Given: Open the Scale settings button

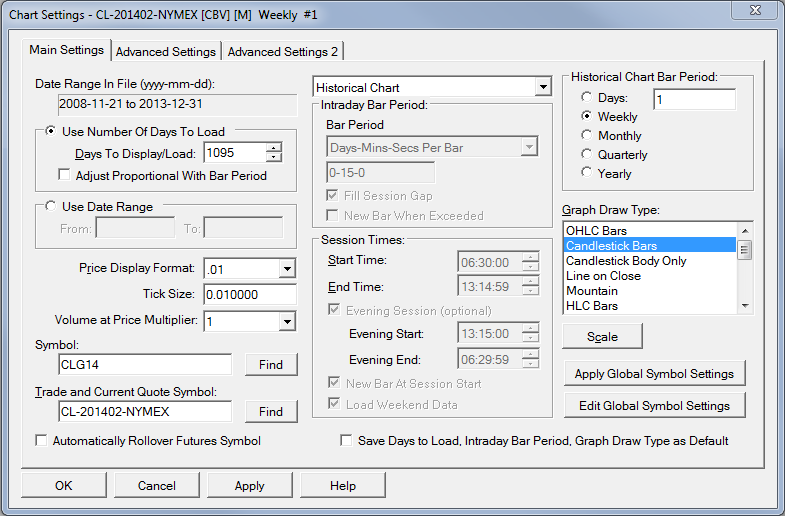Looking at the screenshot, I should [x=602, y=336].
